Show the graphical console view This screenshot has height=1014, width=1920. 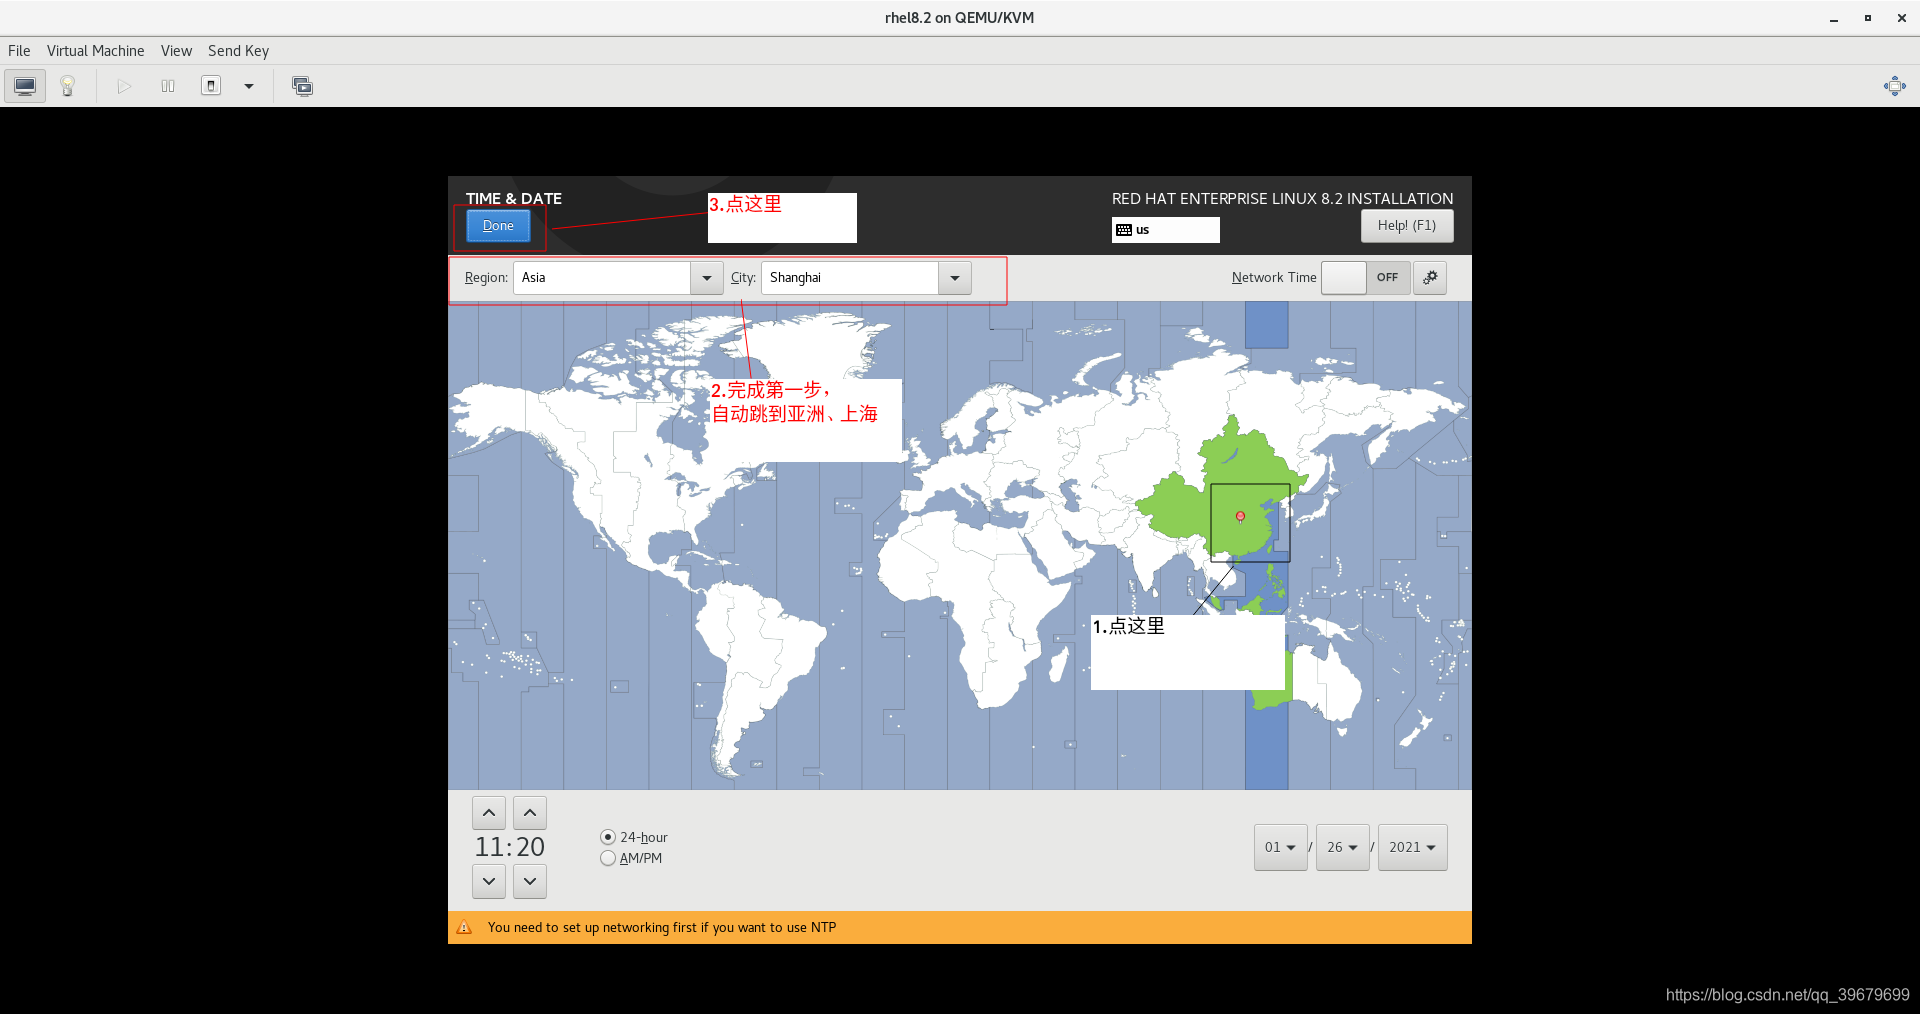tap(25, 86)
